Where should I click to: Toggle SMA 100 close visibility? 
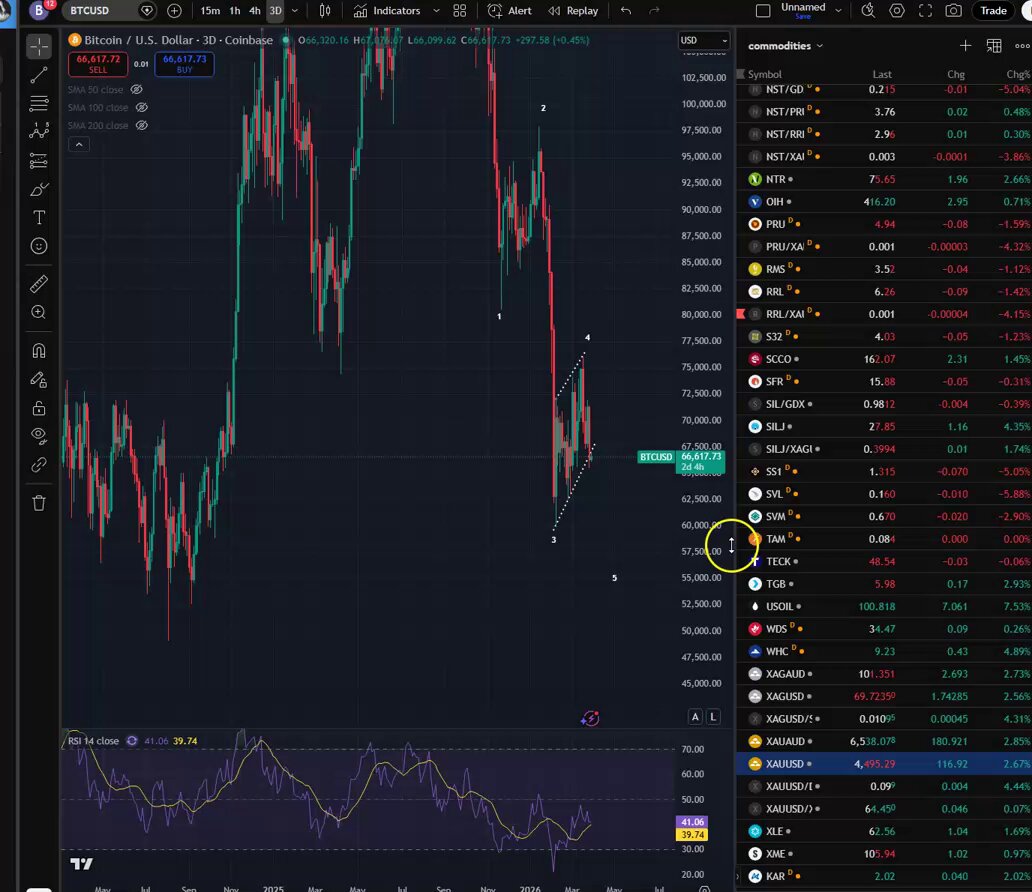click(x=142, y=107)
